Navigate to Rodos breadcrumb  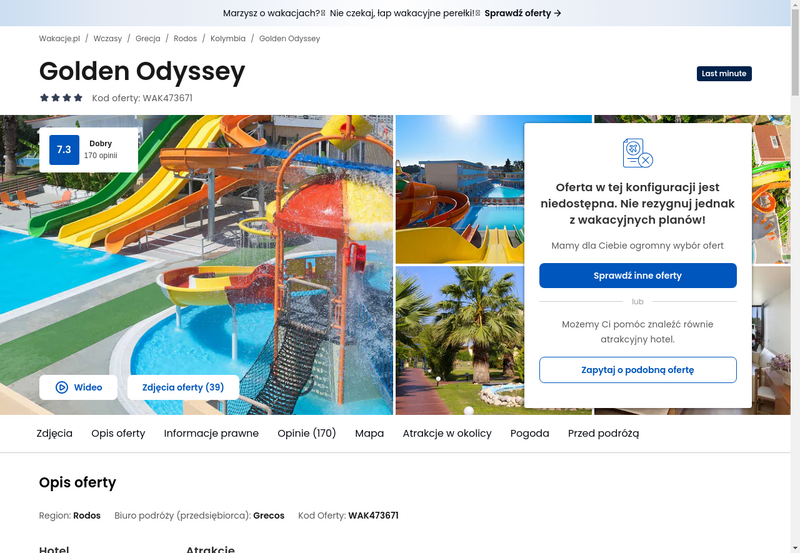pos(185,38)
